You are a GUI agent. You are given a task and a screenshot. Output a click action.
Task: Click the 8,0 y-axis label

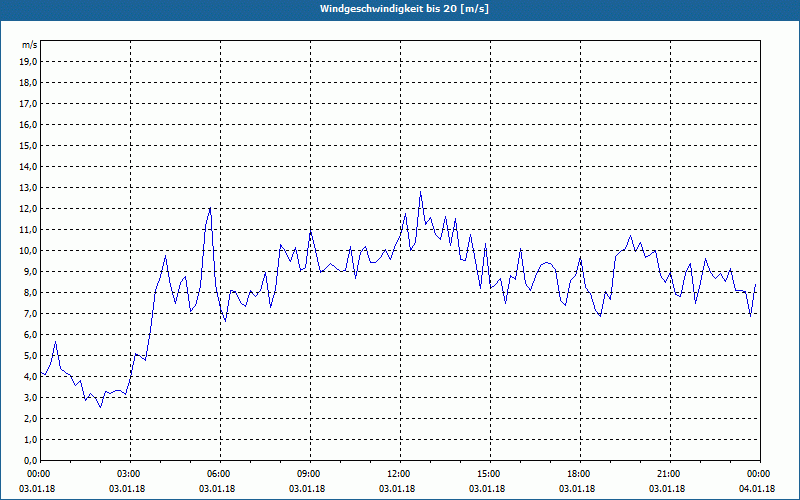click(30, 293)
